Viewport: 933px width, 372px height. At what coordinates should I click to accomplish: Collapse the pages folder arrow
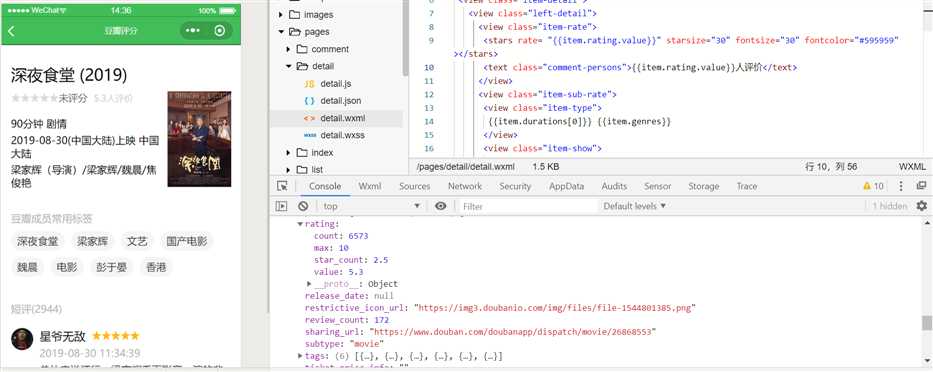coord(280,32)
